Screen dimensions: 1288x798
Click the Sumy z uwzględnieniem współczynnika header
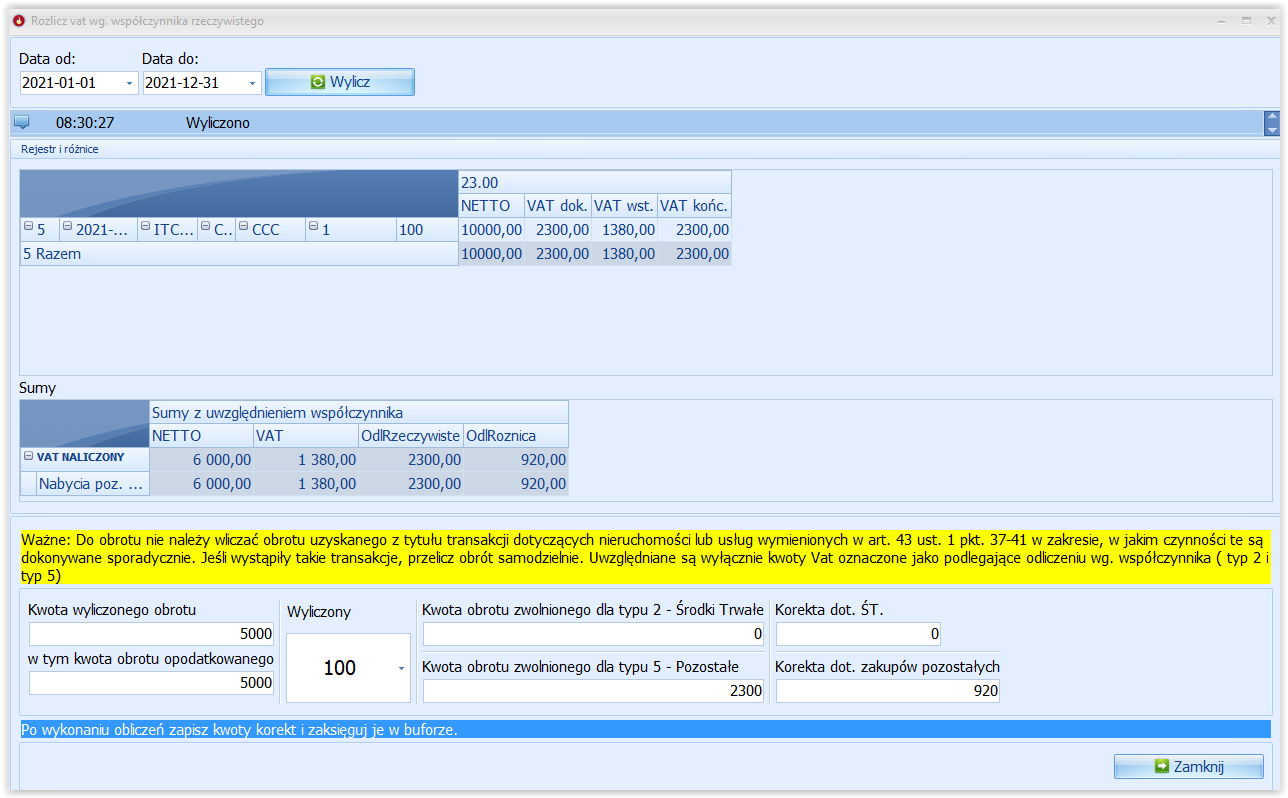pos(359,413)
